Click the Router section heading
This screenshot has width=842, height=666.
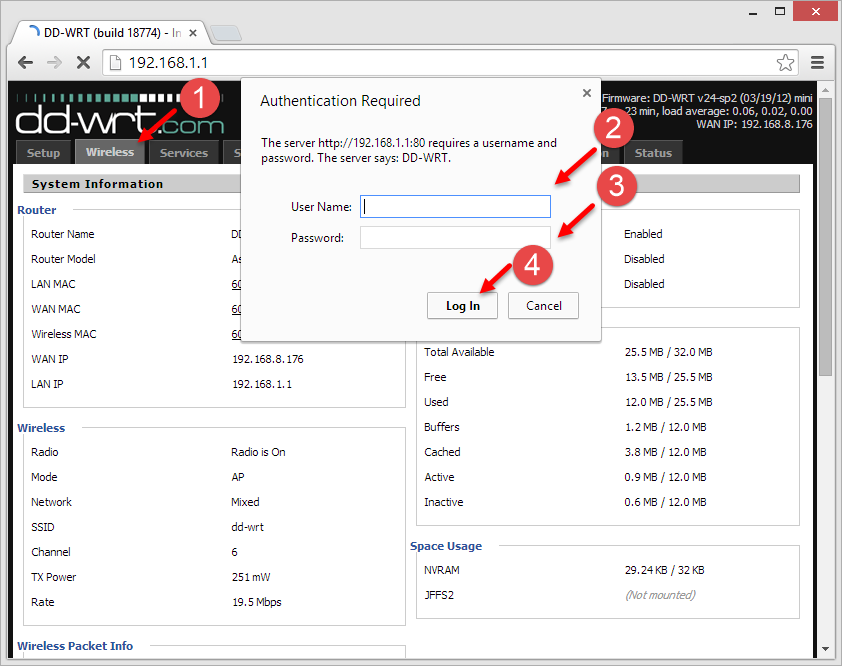37,210
